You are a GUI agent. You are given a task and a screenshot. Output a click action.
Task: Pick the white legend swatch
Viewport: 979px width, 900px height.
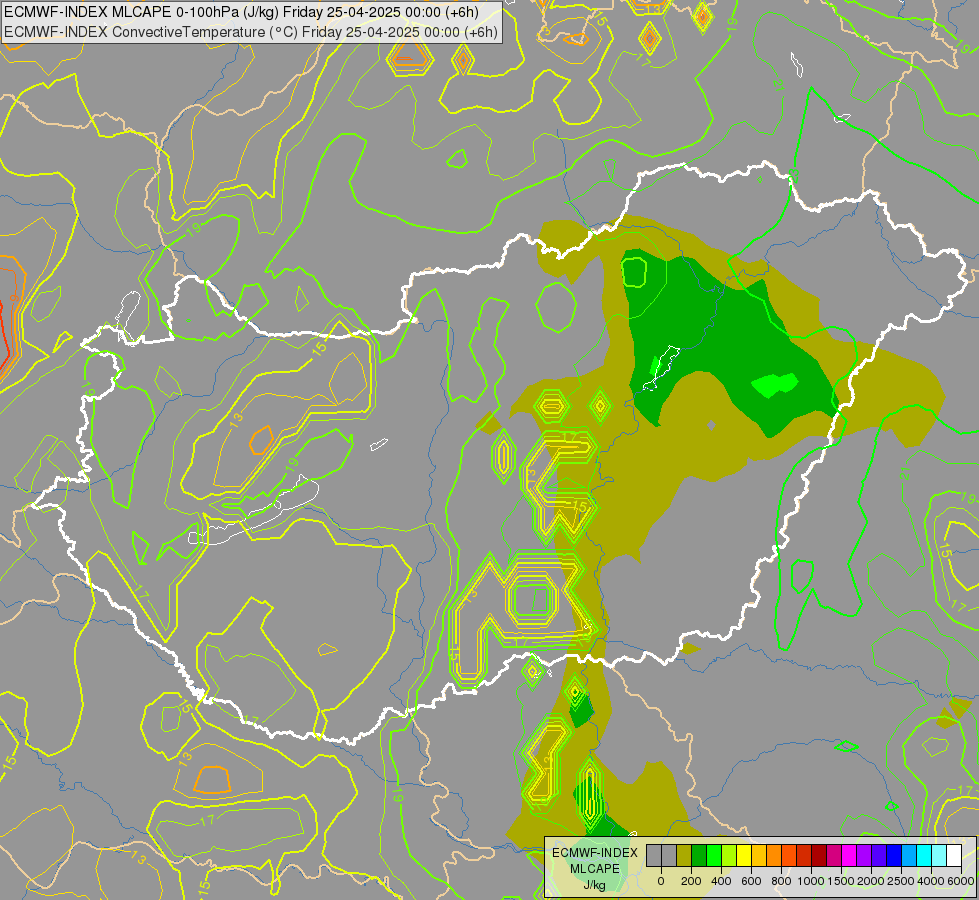pyautogui.click(x=955, y=855)
